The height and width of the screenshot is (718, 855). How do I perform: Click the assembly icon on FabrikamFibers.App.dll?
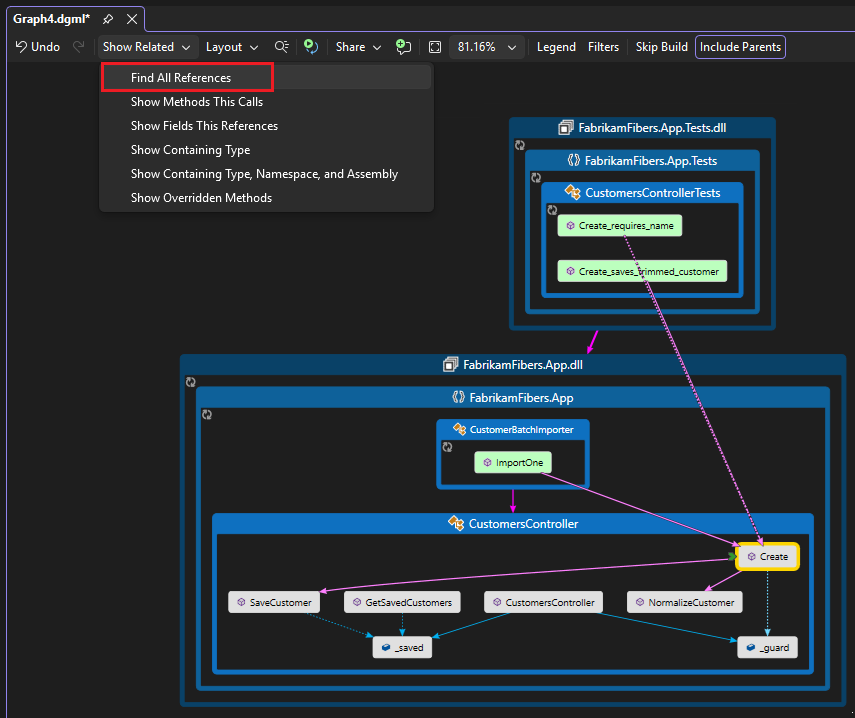tap(451, 364)
